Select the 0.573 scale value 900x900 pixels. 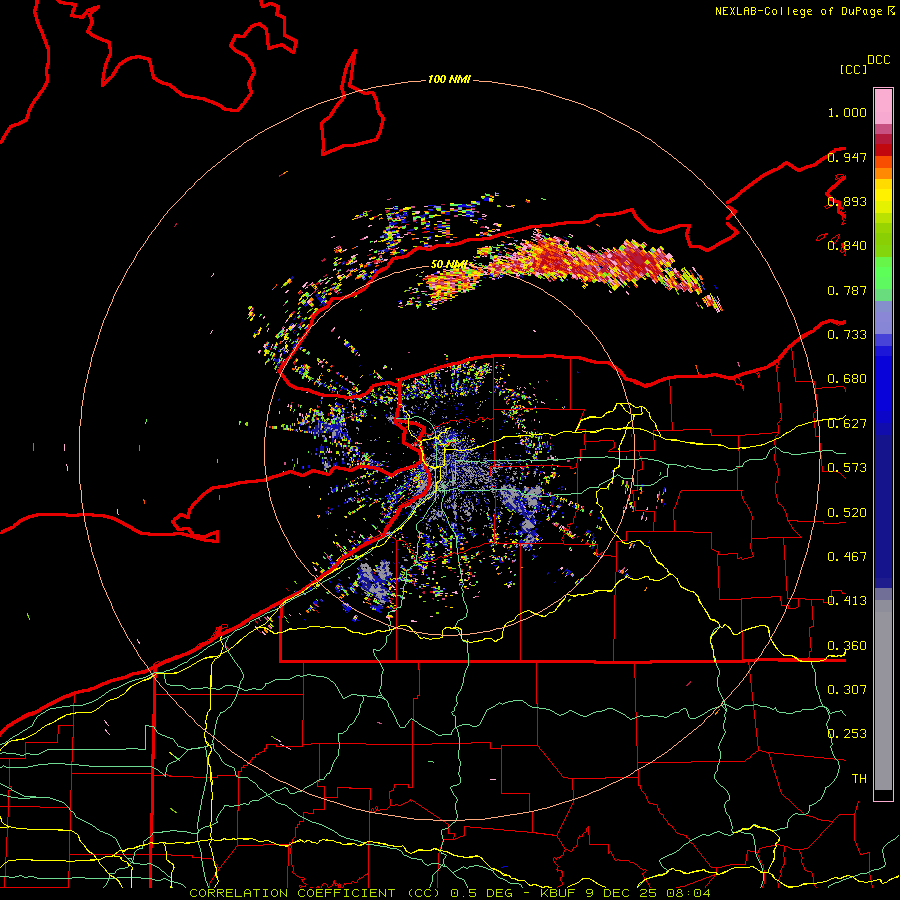point(847,468)
